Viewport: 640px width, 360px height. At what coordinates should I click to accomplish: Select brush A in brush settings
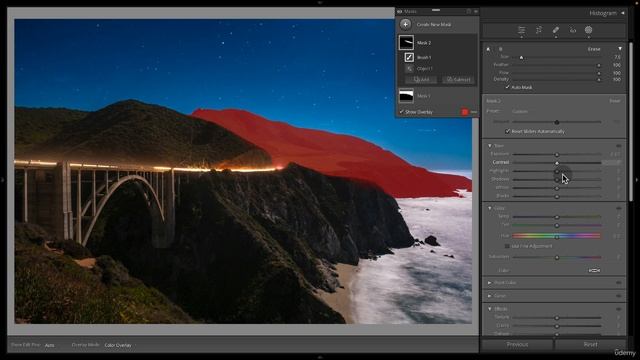tap(488, 49)
